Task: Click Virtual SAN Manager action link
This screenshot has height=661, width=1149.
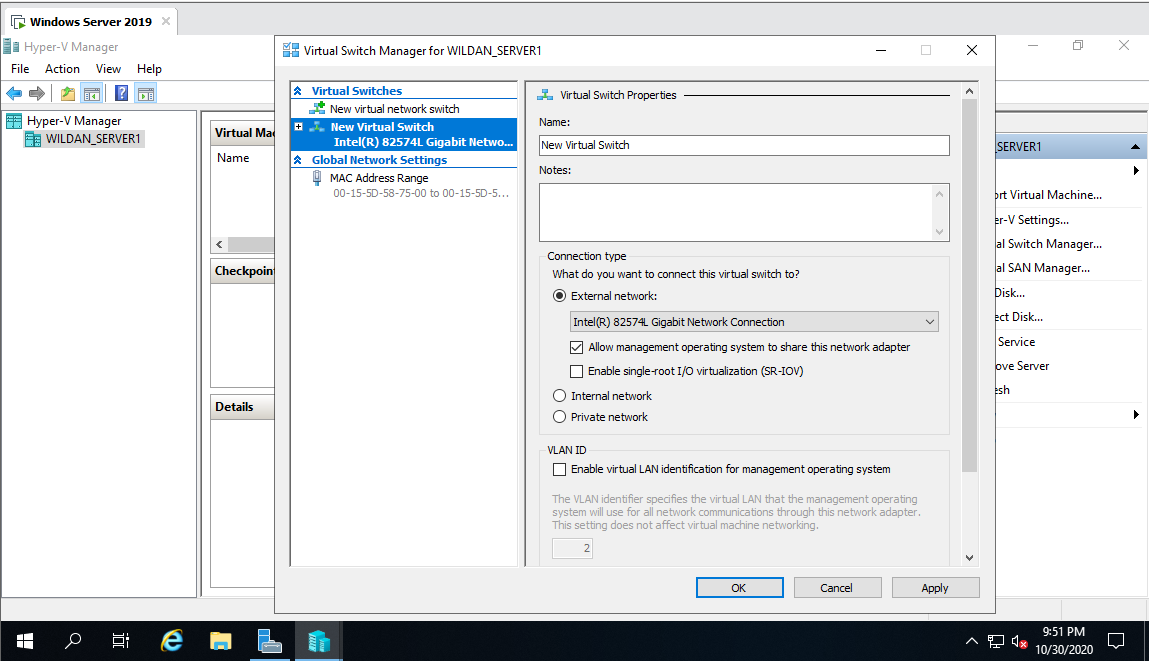Action: (x=1043, y=268)
